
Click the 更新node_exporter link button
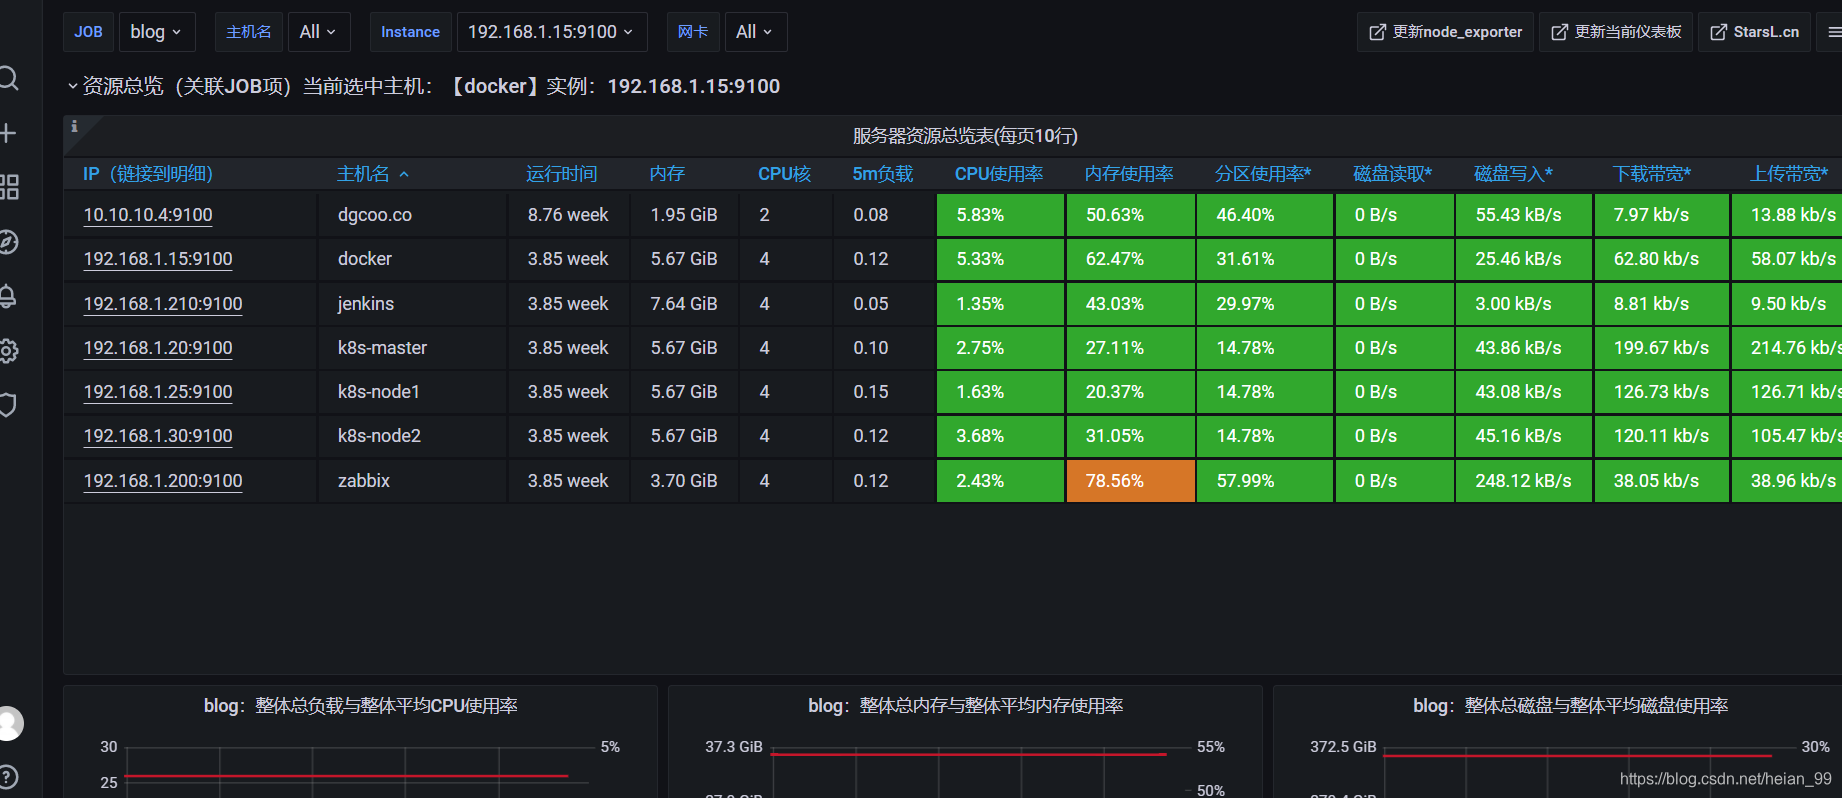tap(1445, 32)
